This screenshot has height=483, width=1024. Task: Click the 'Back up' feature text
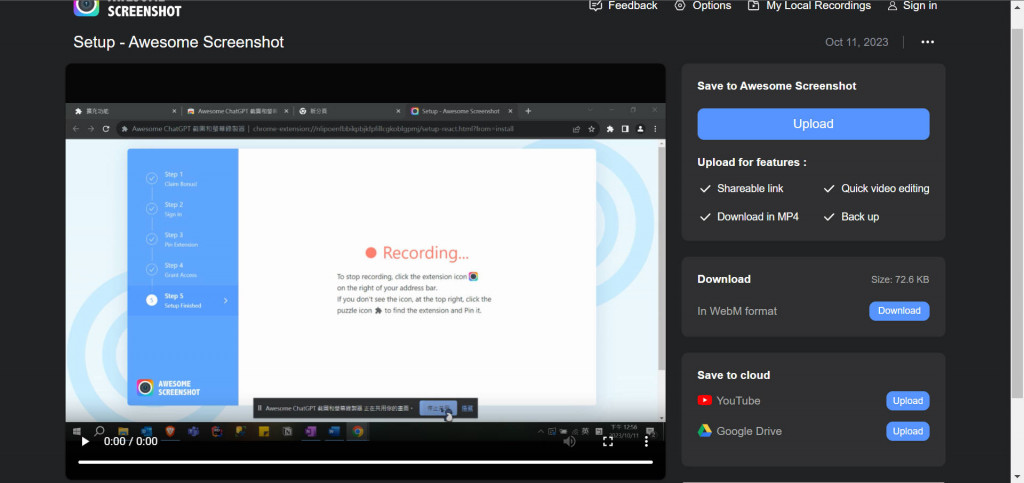tap(859, 217)
